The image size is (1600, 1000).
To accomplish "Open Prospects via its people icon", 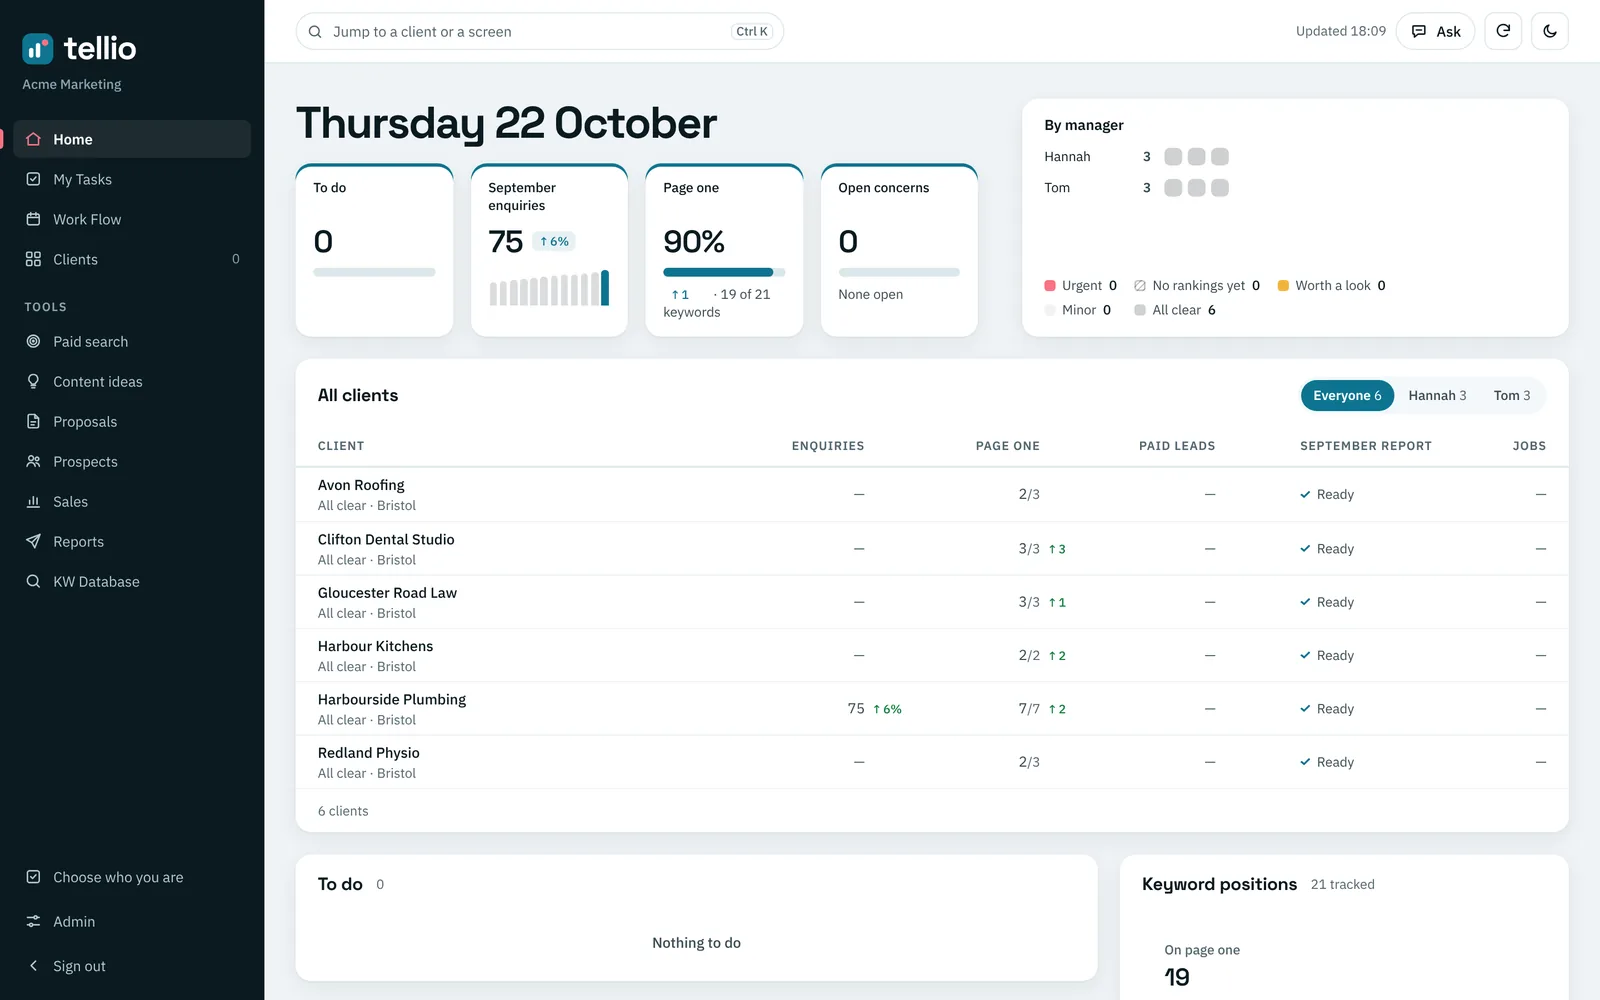I will [33, 461].
